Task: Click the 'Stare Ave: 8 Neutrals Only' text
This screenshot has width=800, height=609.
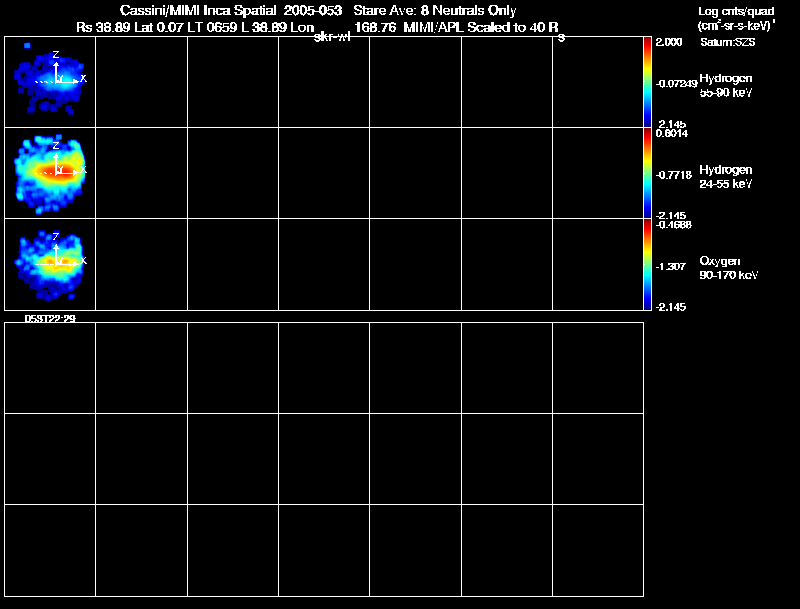Action: [x=435, y=11]
